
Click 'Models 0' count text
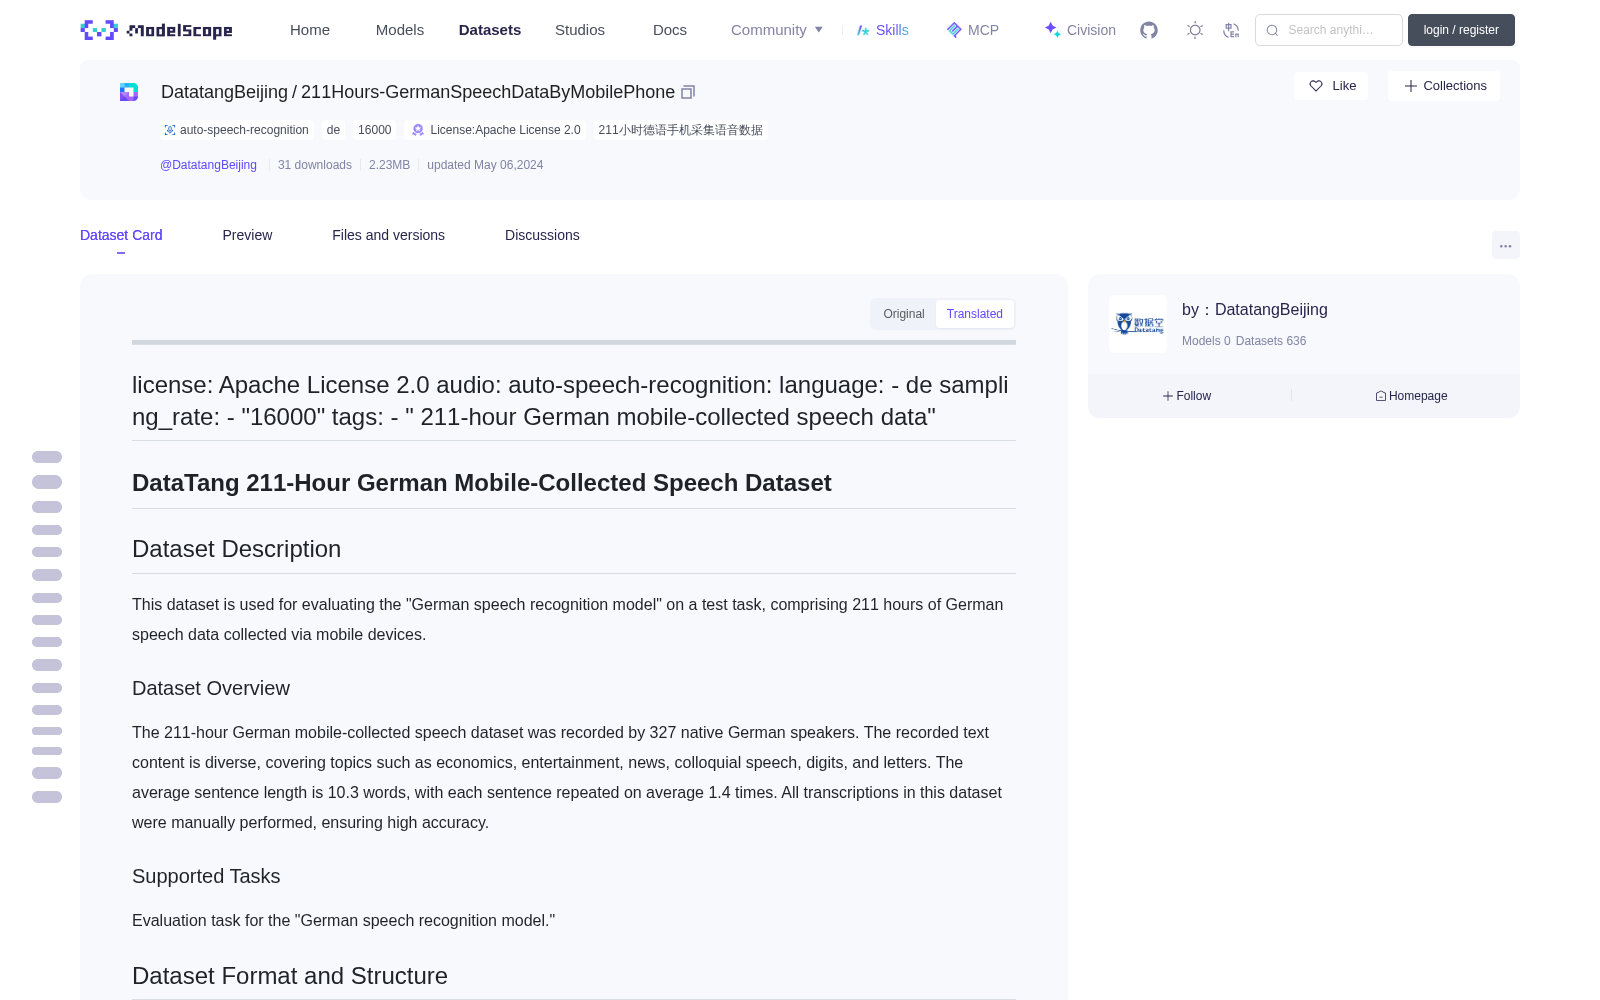point(1206,341)
